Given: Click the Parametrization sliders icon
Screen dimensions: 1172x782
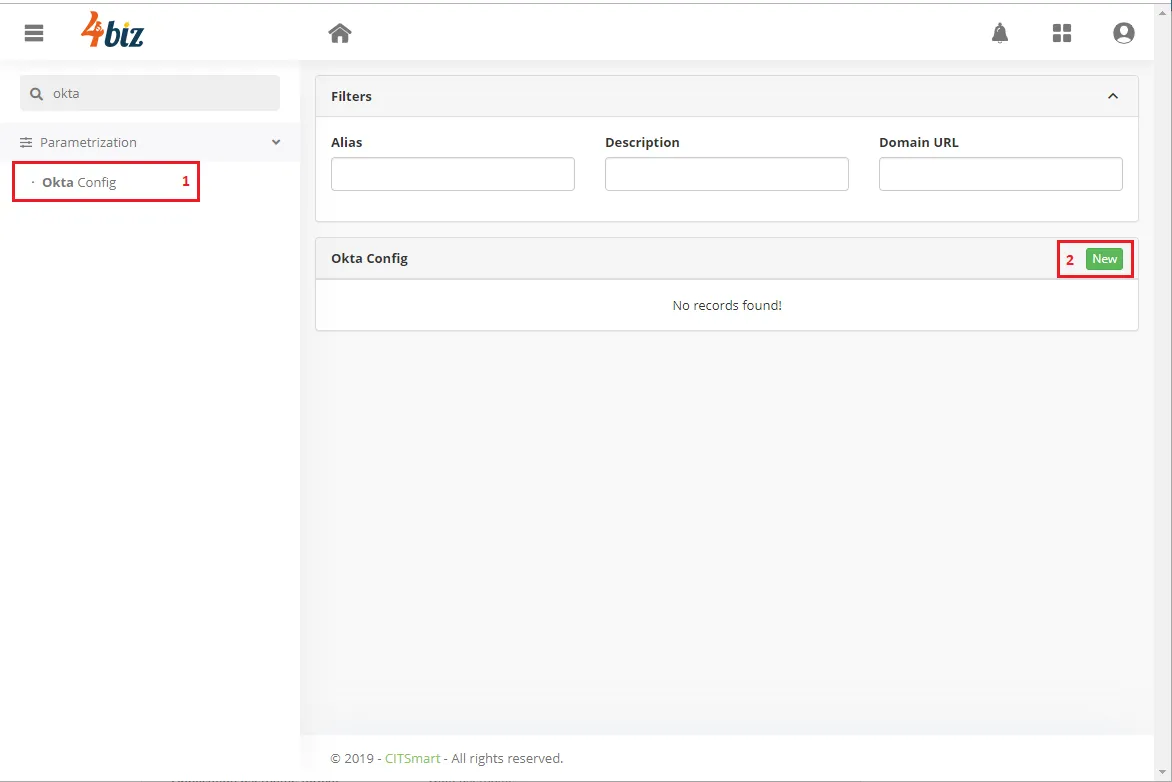Looking at the screenshot, I should [x=26, y=142].
